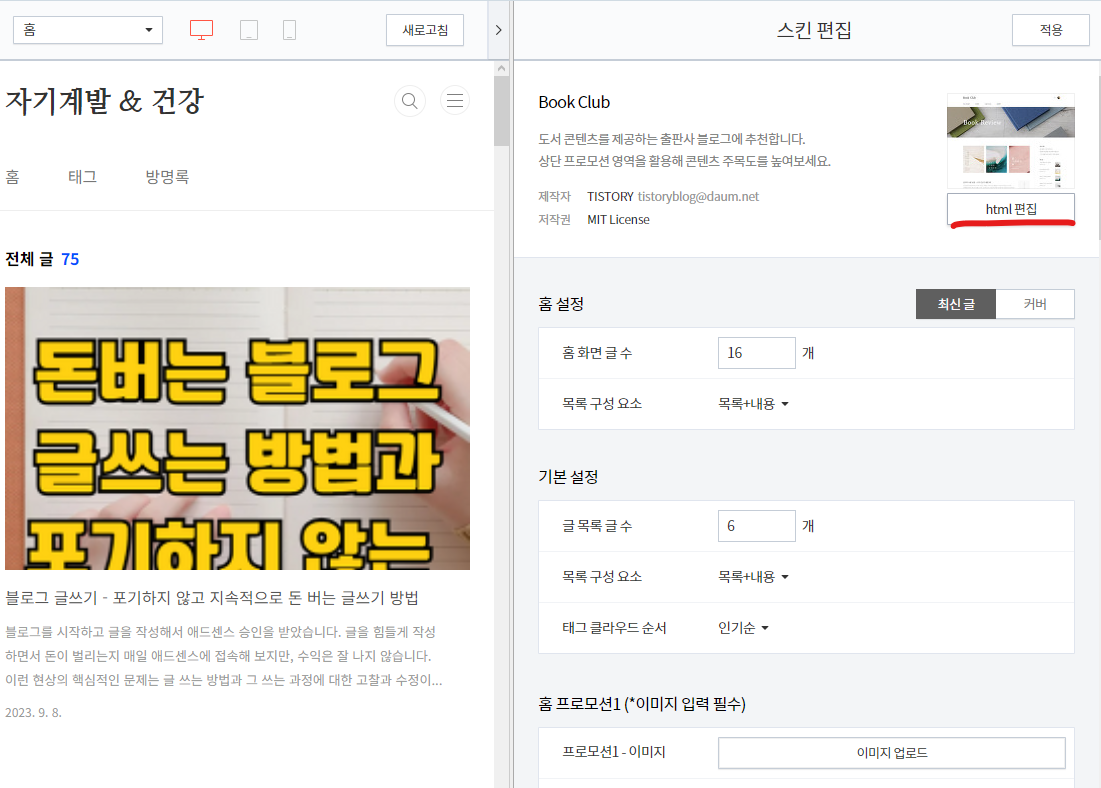Select 최신 글 home display mode
This screenshot has width=1101, height=788.
coord(955,303)
